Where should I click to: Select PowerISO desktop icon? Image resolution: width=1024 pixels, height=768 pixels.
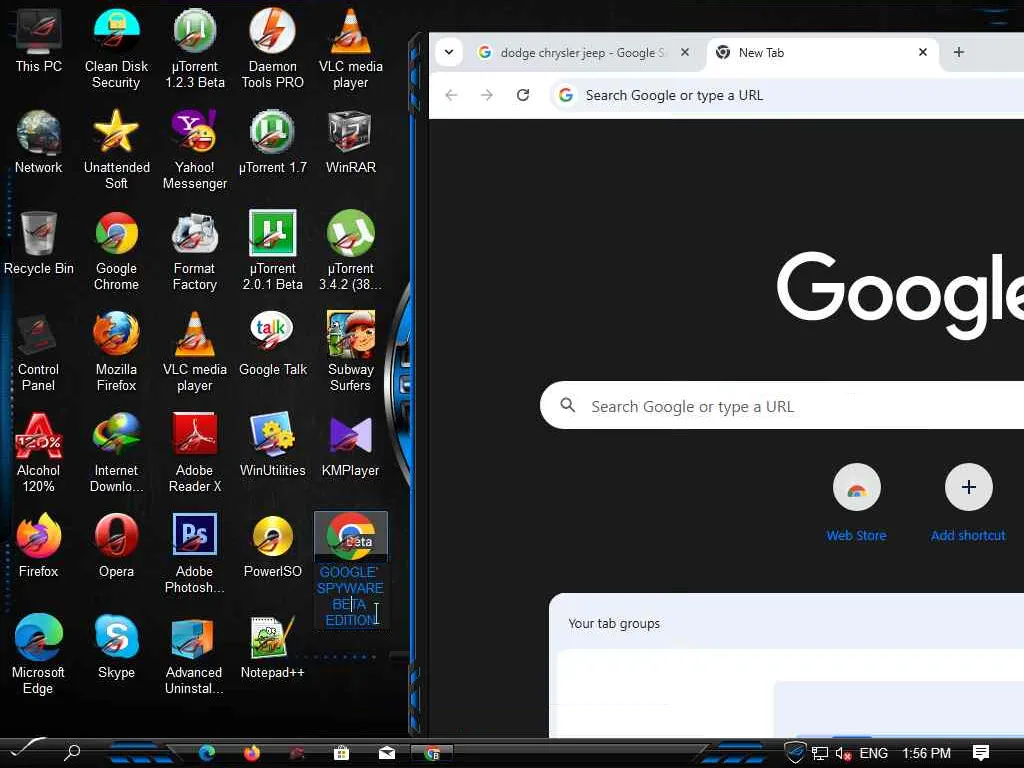(272, 545)
